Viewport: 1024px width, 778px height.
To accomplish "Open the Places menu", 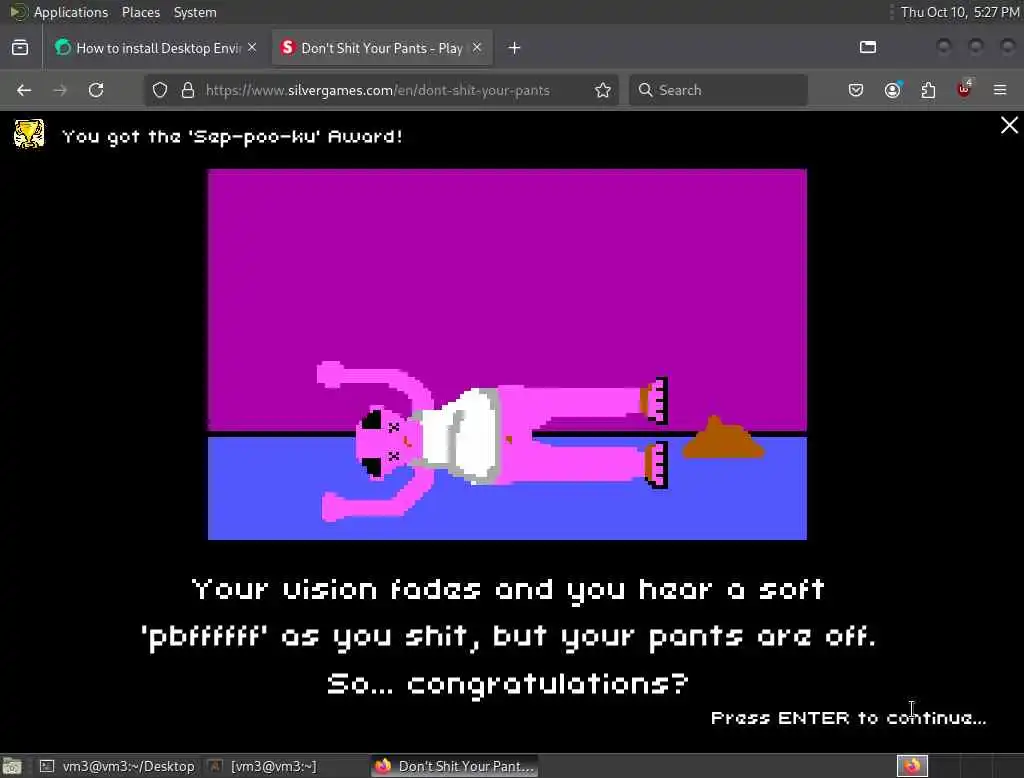I will [140, 12].
